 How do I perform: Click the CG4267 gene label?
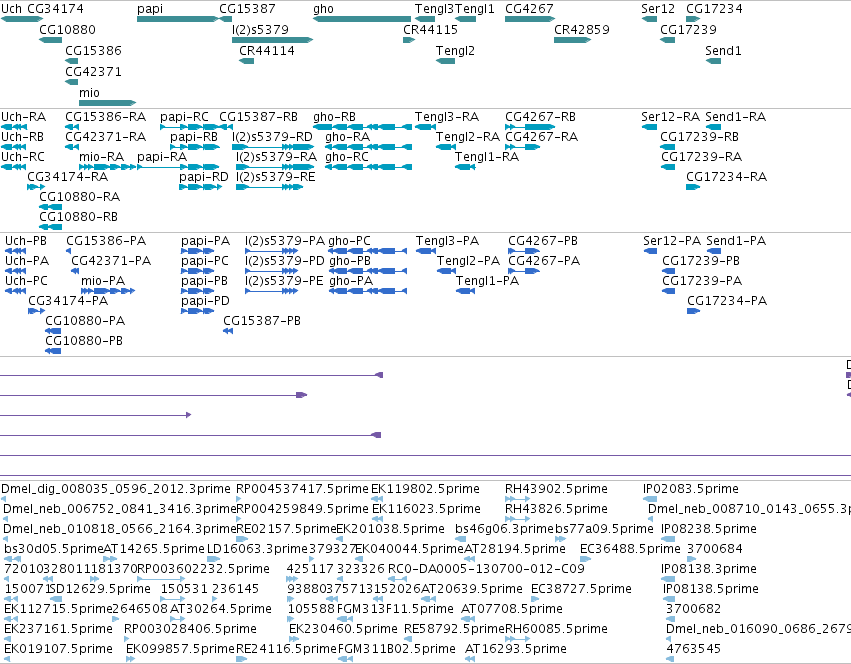coord(529,9)
